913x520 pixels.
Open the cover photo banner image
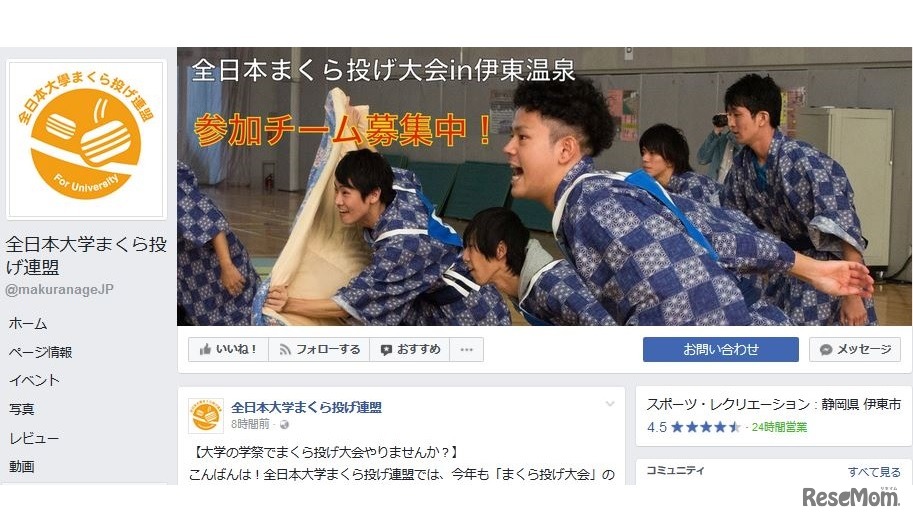[544, 186]
